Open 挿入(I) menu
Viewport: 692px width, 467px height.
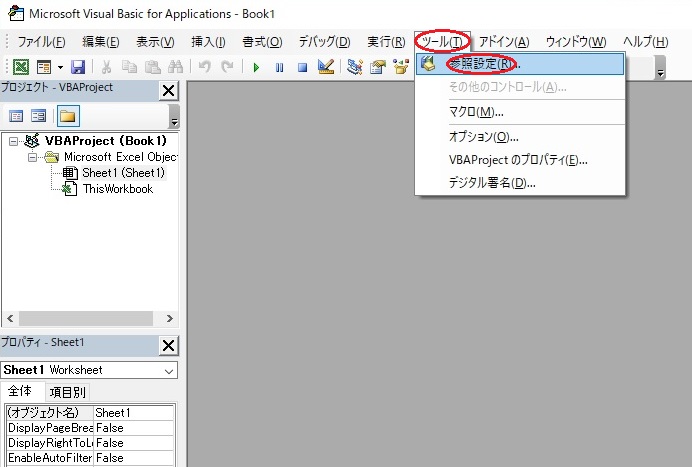point(208,42)
